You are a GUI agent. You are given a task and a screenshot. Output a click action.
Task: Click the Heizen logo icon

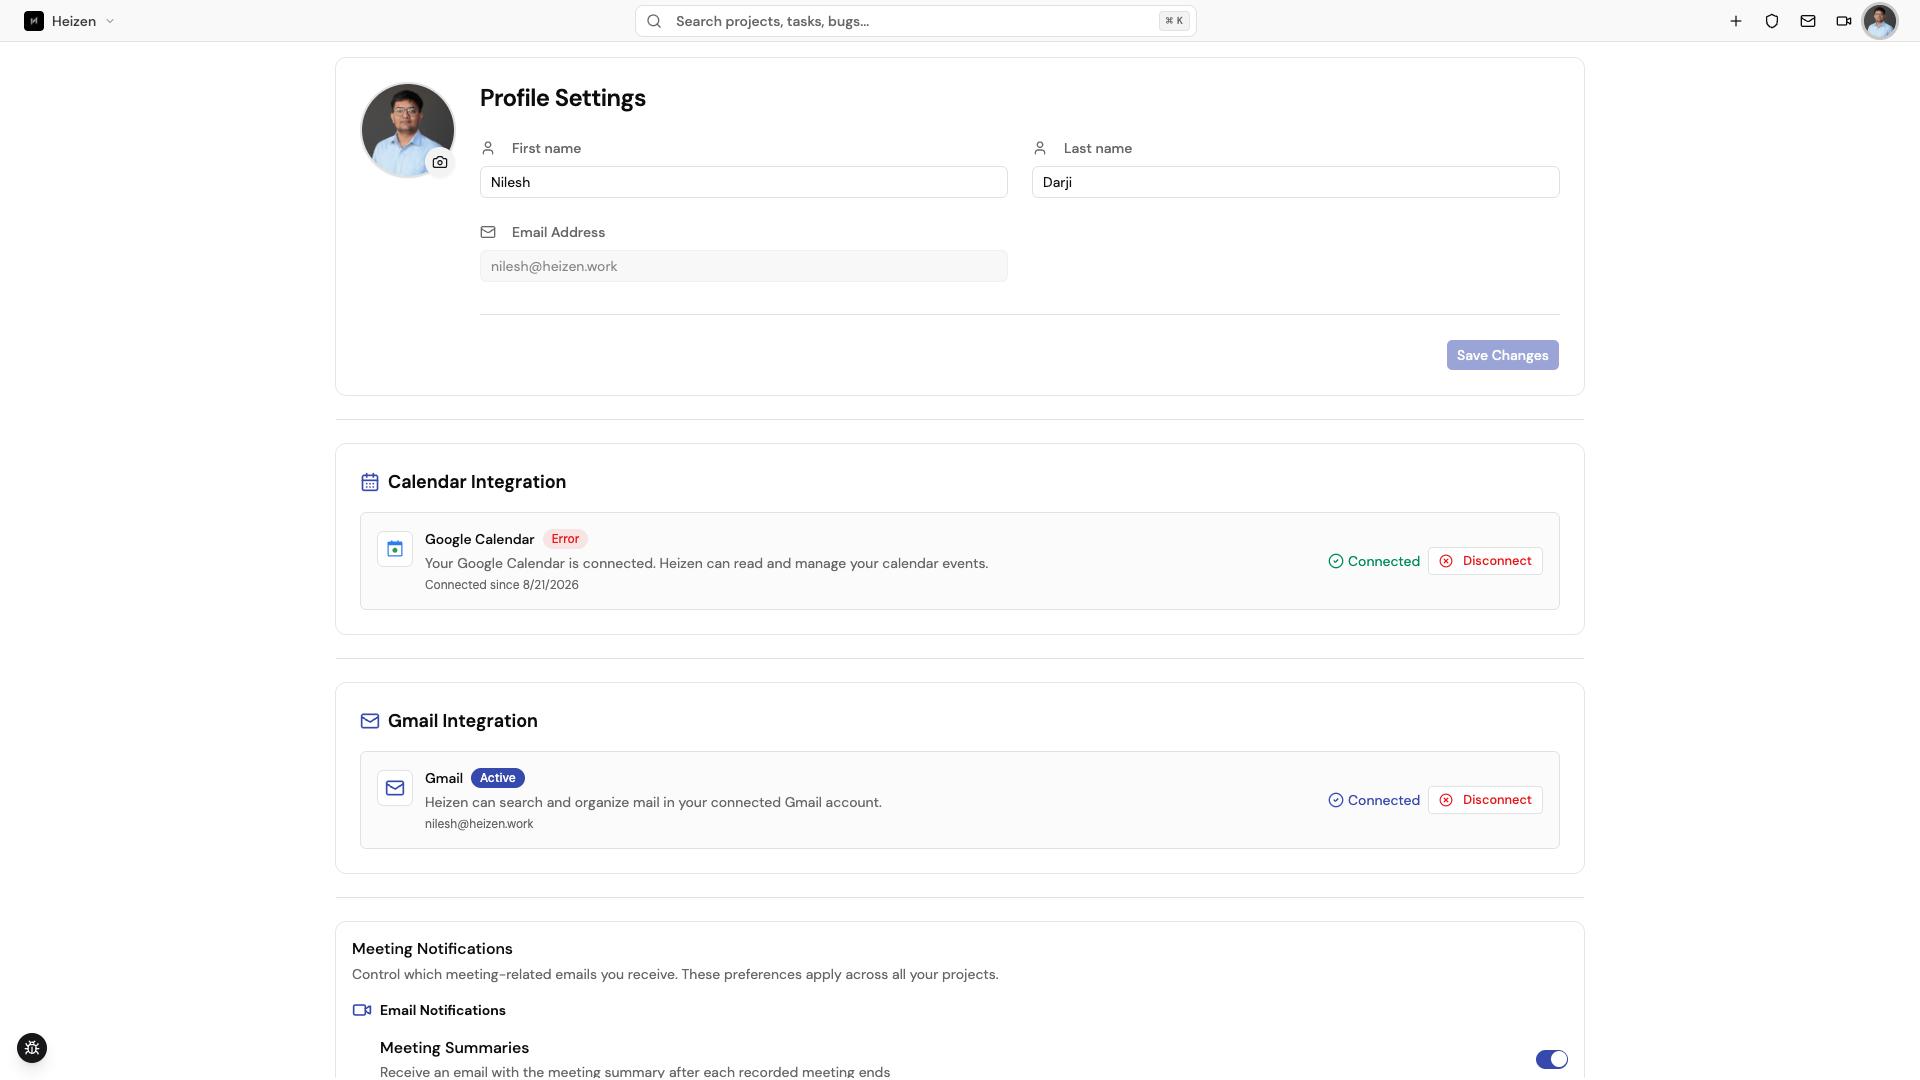34,21
